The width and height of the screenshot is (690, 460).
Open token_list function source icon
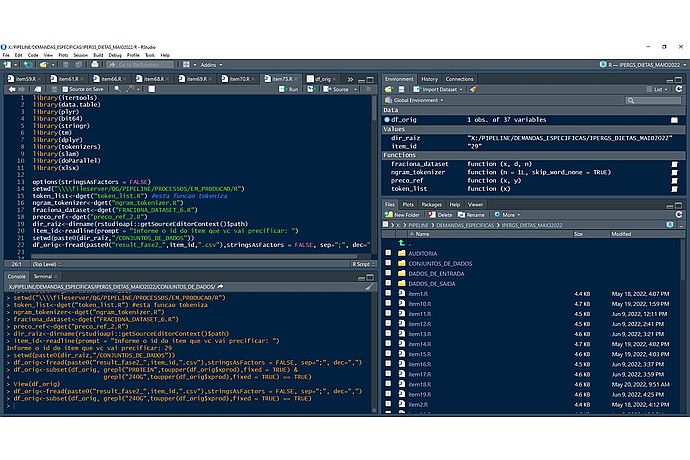click(x=674, y=189)
